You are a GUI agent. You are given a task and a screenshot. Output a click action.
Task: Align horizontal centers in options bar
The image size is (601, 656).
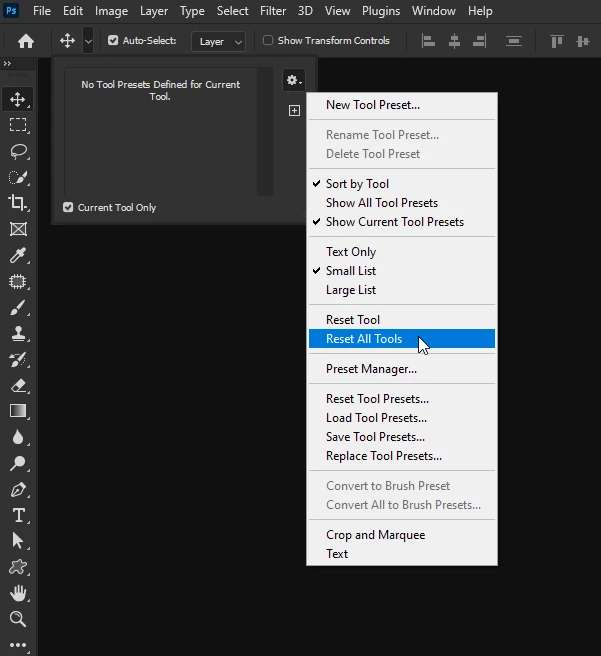454,41
